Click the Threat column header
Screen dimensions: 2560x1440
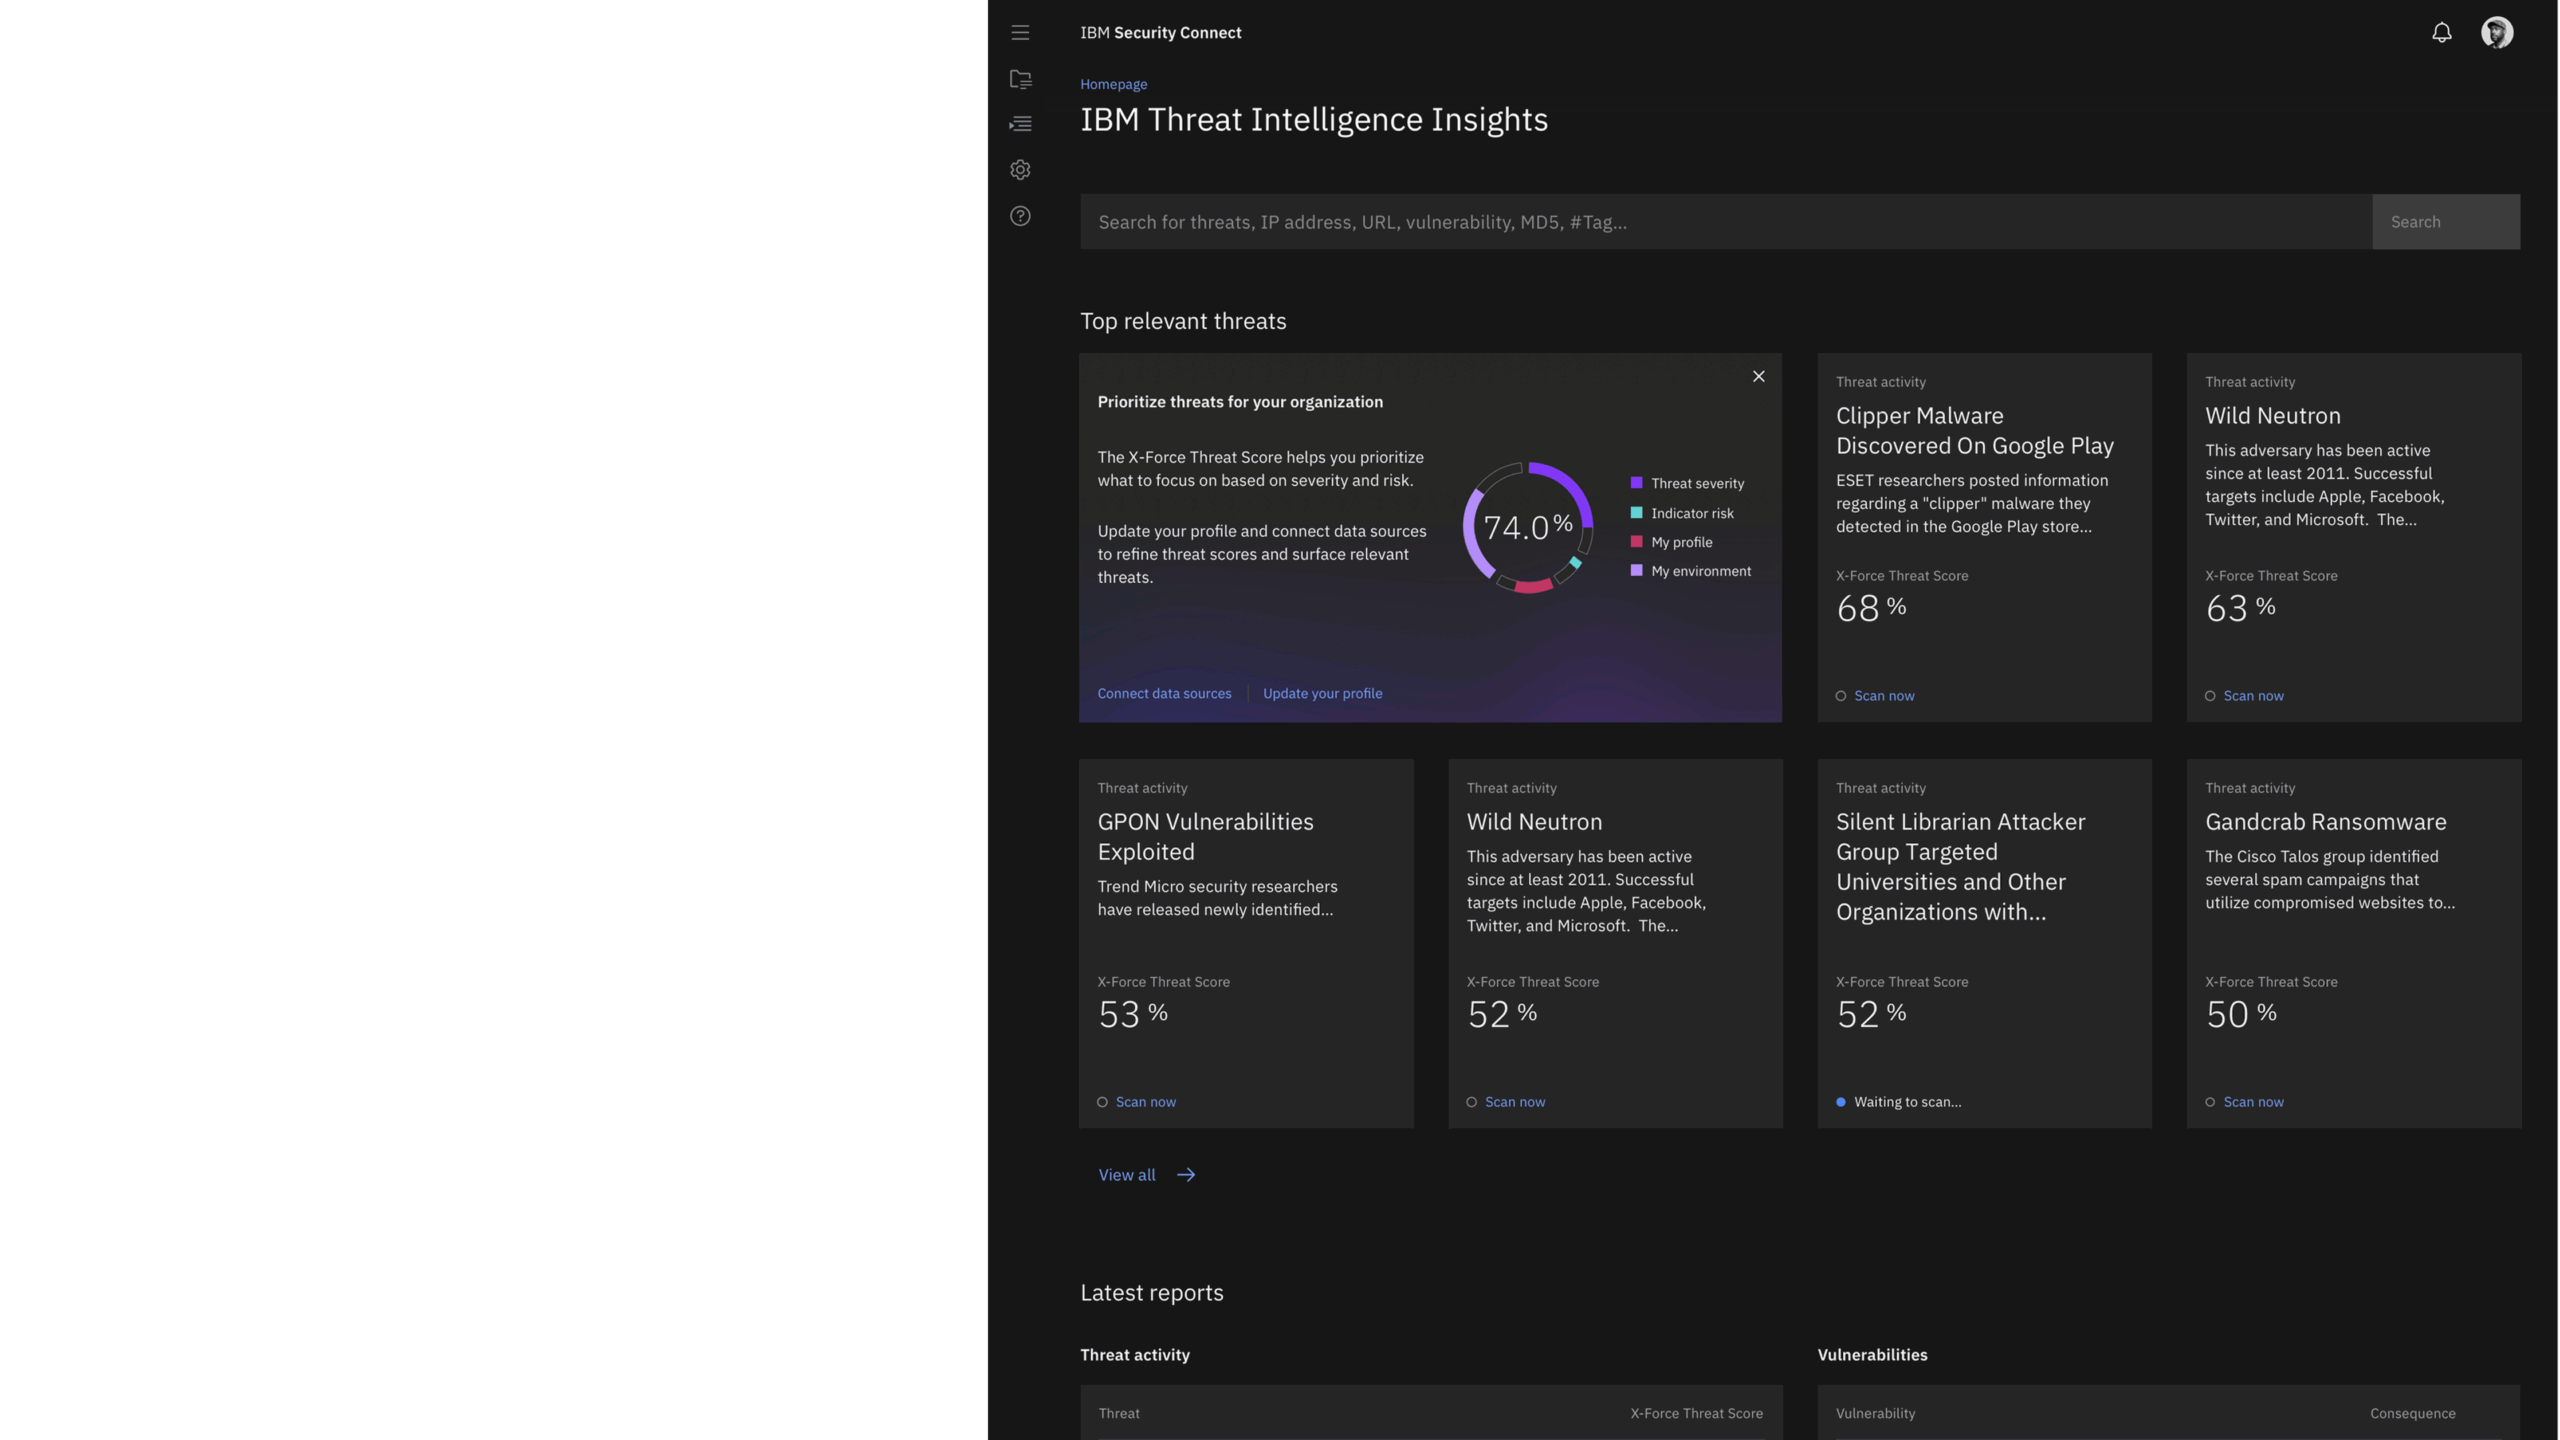[x=1118, y=1414]
